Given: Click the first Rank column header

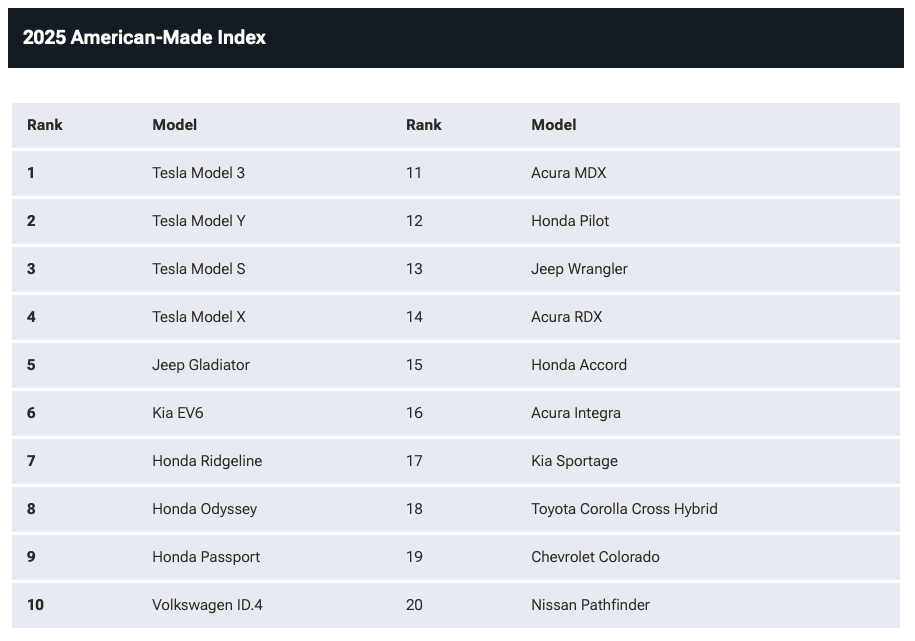Looking at the screenshot, I should 44,125.
